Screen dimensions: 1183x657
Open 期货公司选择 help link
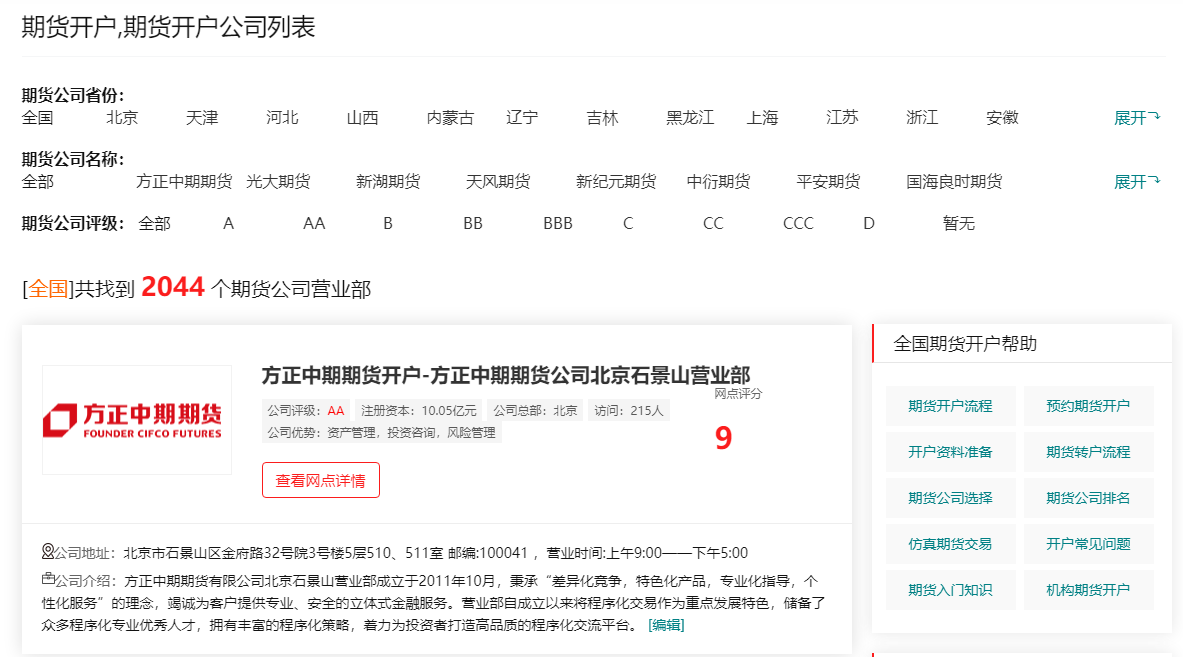coord(951,499)
